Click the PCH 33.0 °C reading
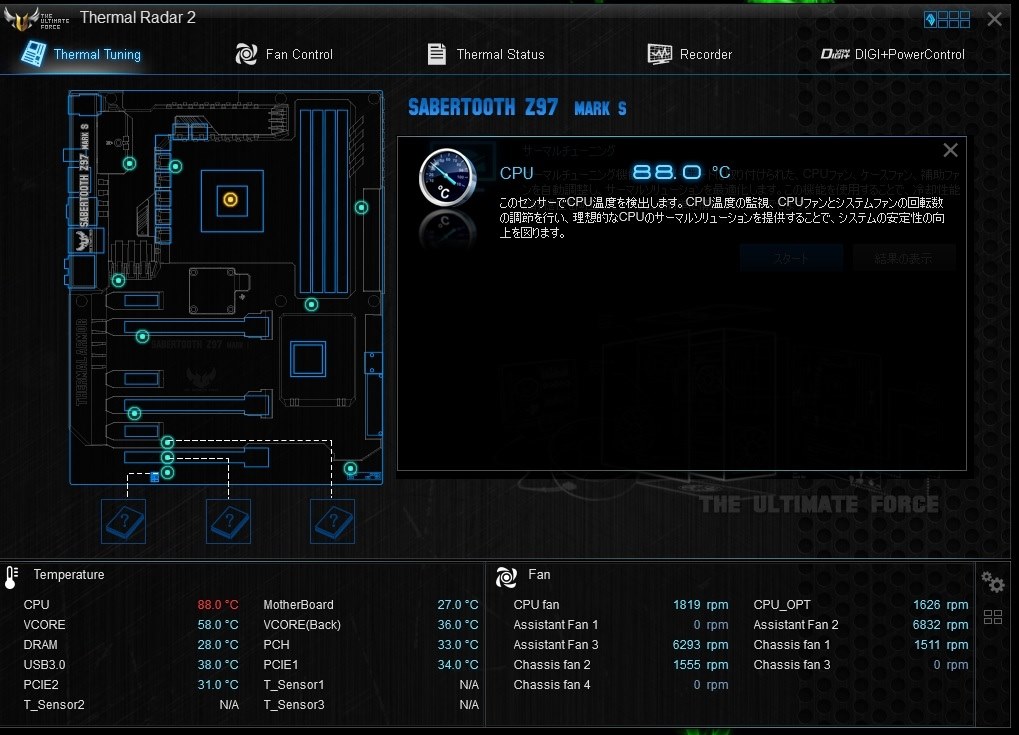1019x735 pixels. point(458,645)
